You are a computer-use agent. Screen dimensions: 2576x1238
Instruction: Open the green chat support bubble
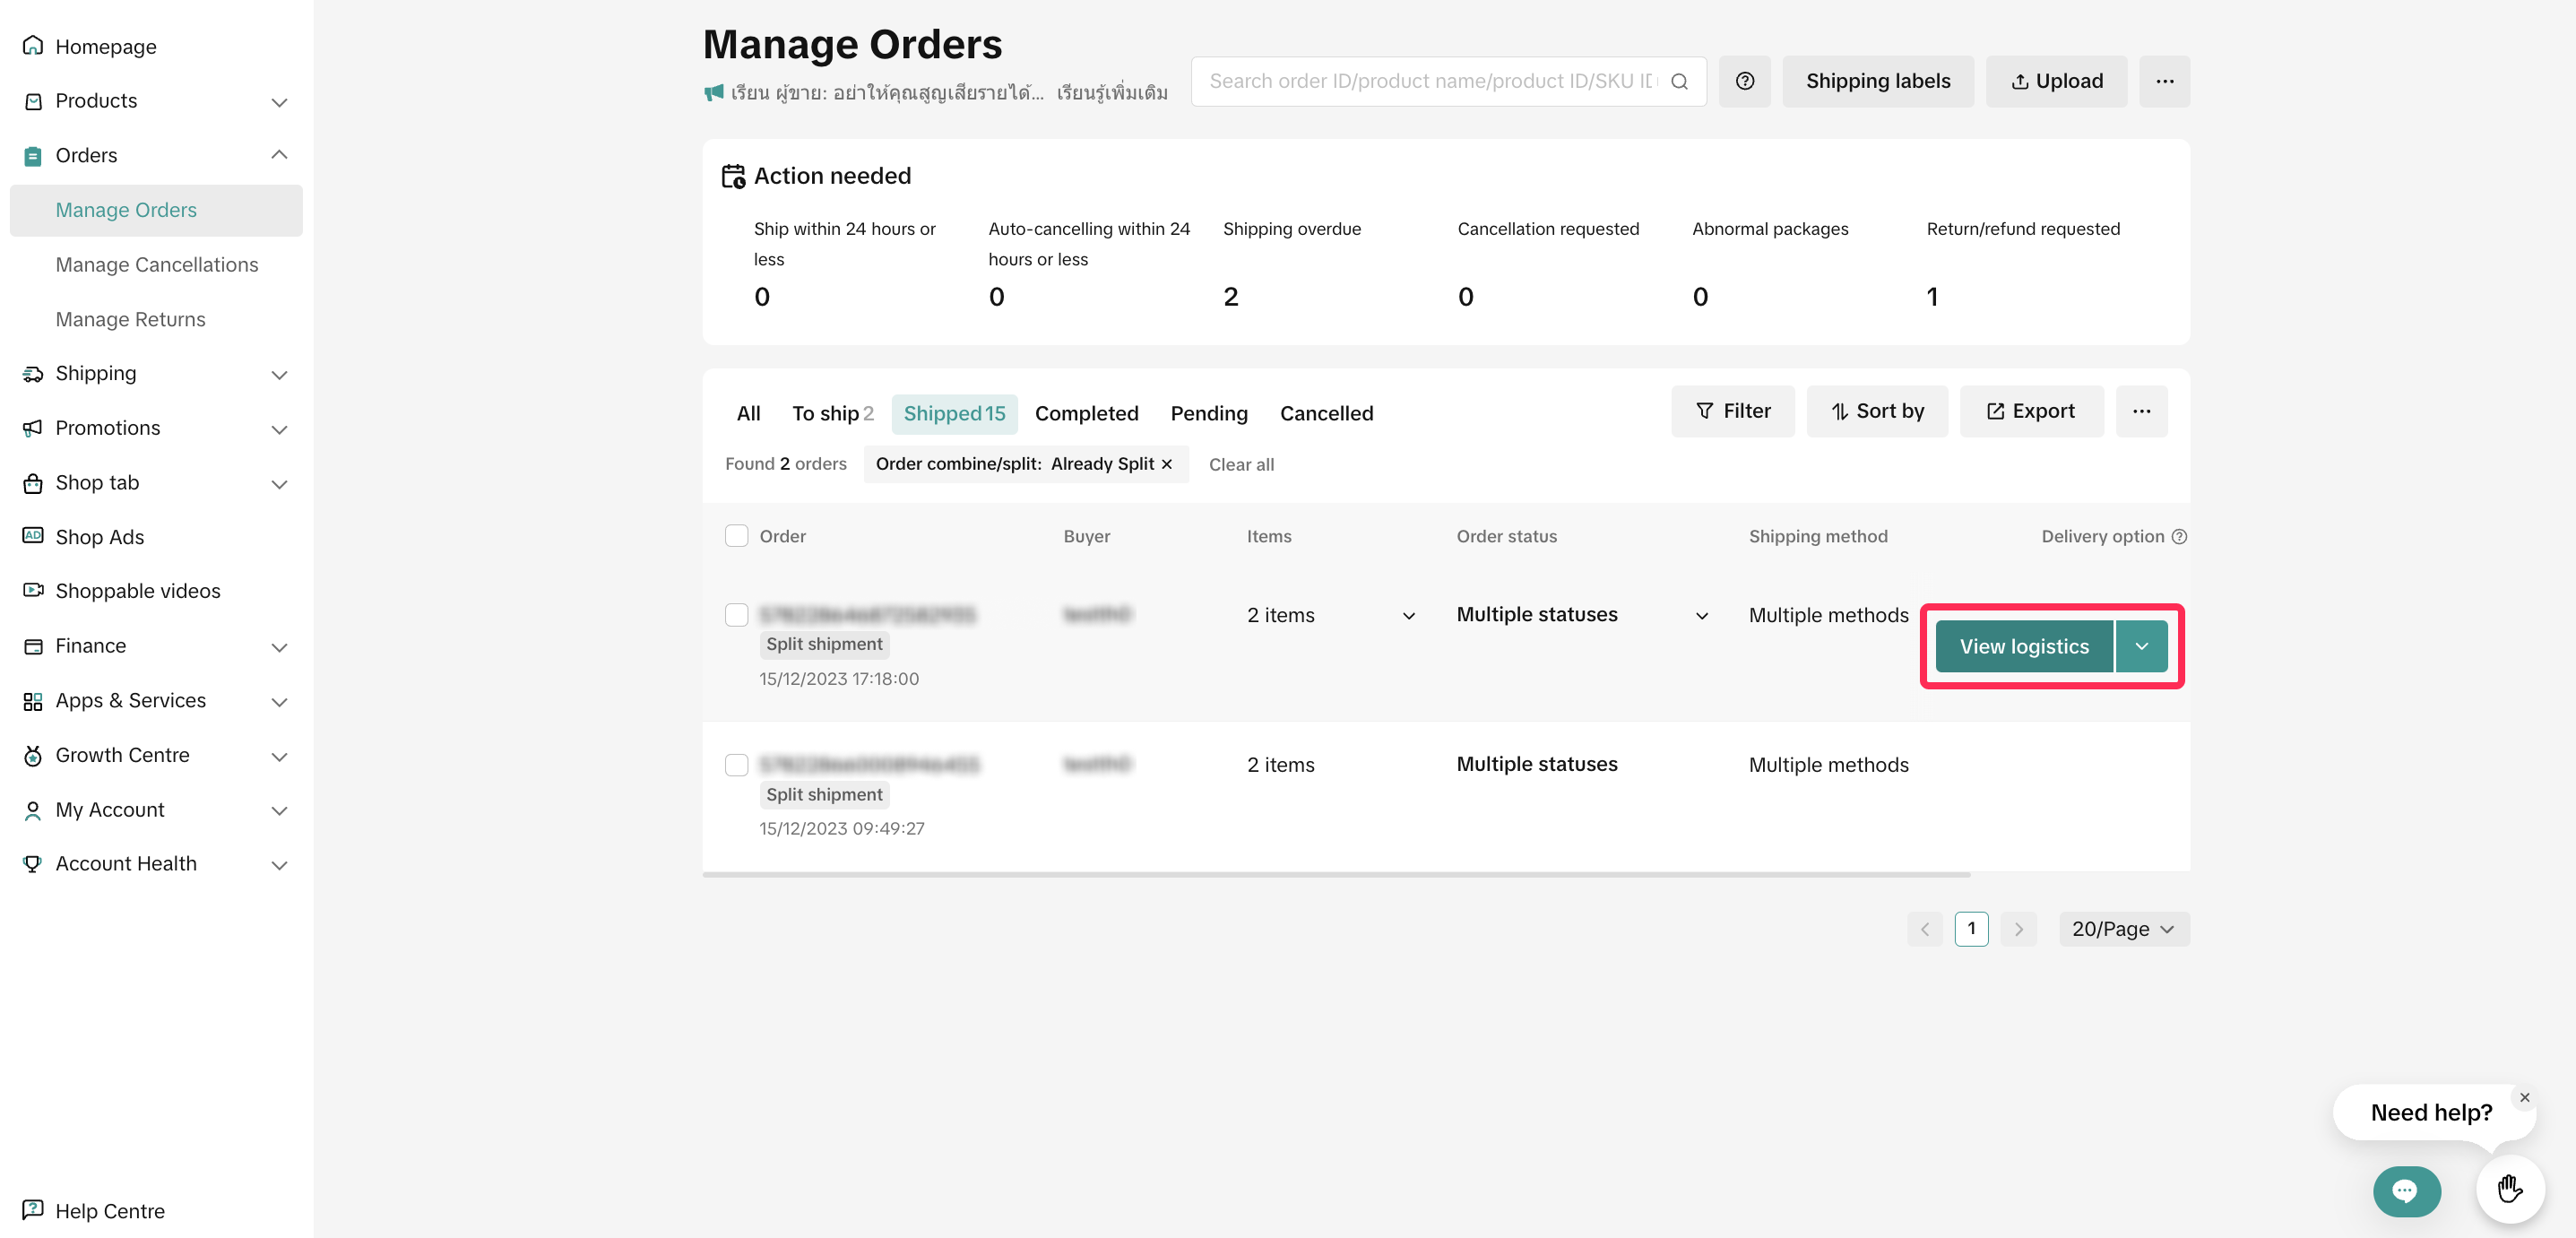point(2405,1190)
